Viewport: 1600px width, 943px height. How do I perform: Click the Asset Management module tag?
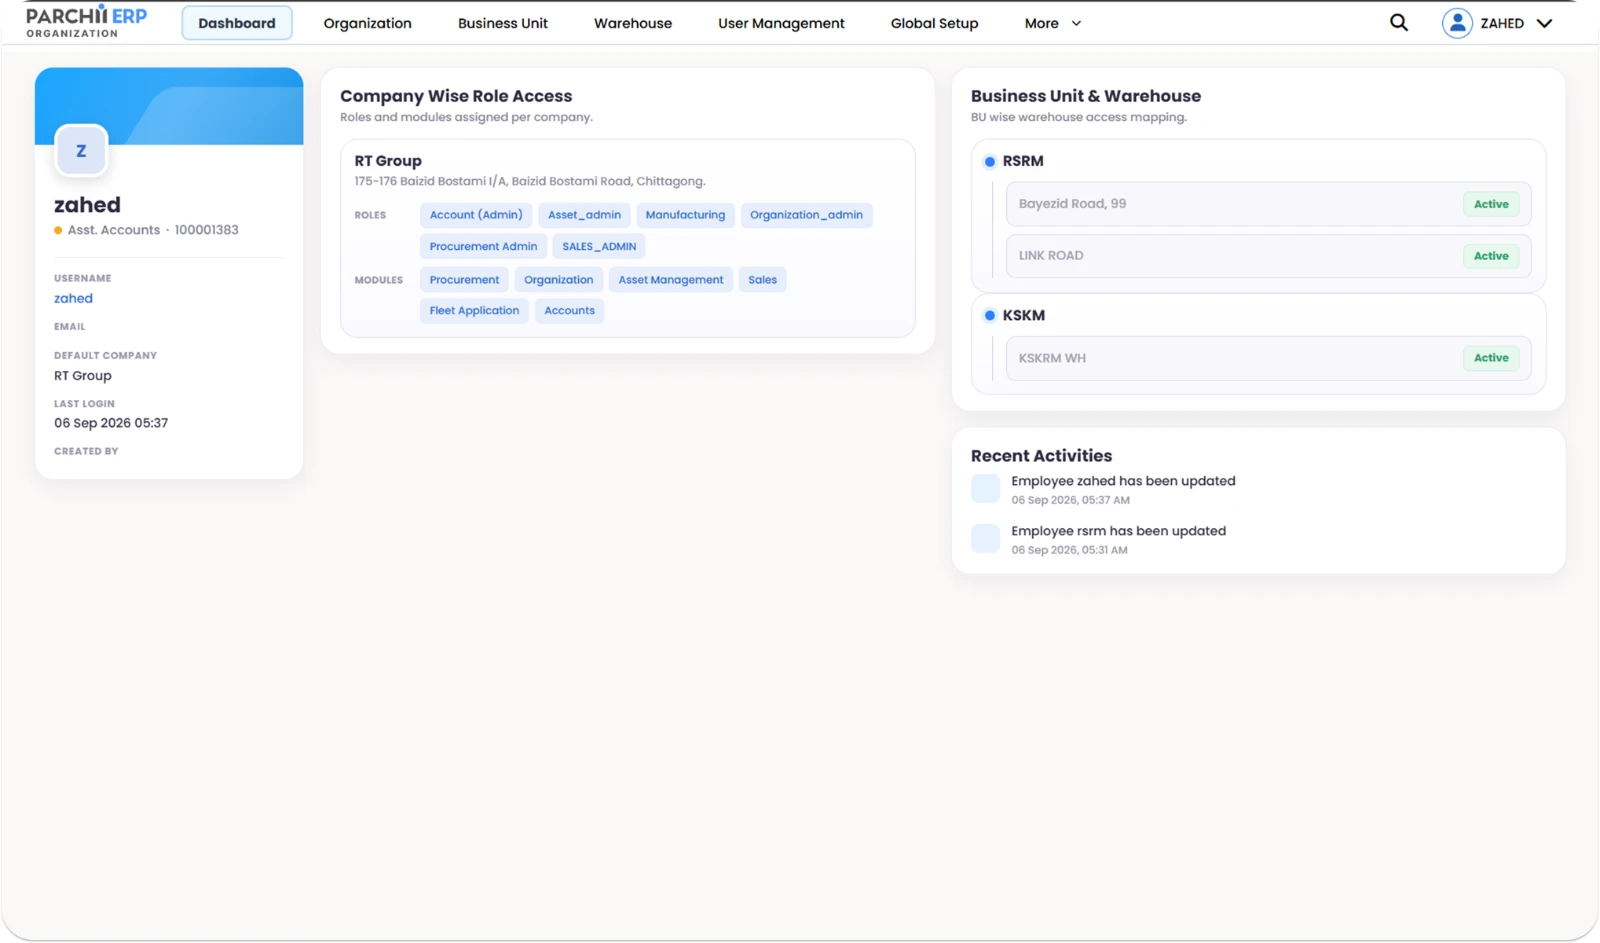click(670, 280)
